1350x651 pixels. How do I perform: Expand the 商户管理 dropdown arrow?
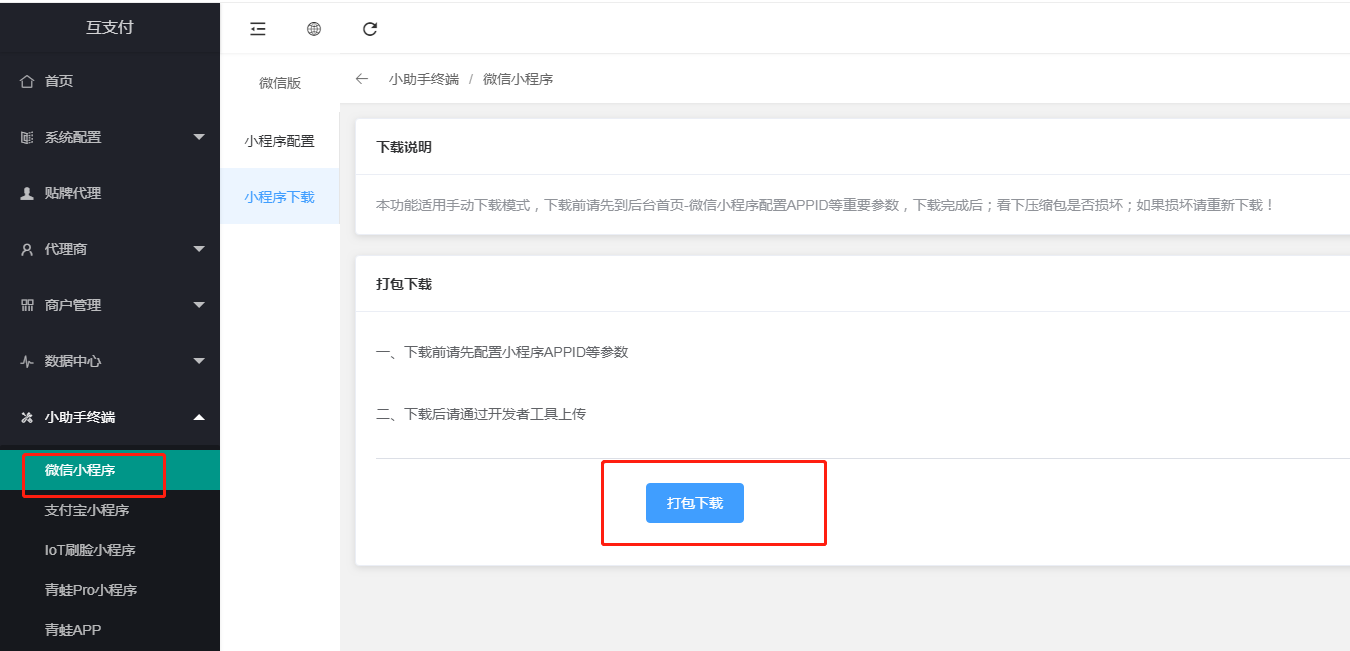[199, 305]
